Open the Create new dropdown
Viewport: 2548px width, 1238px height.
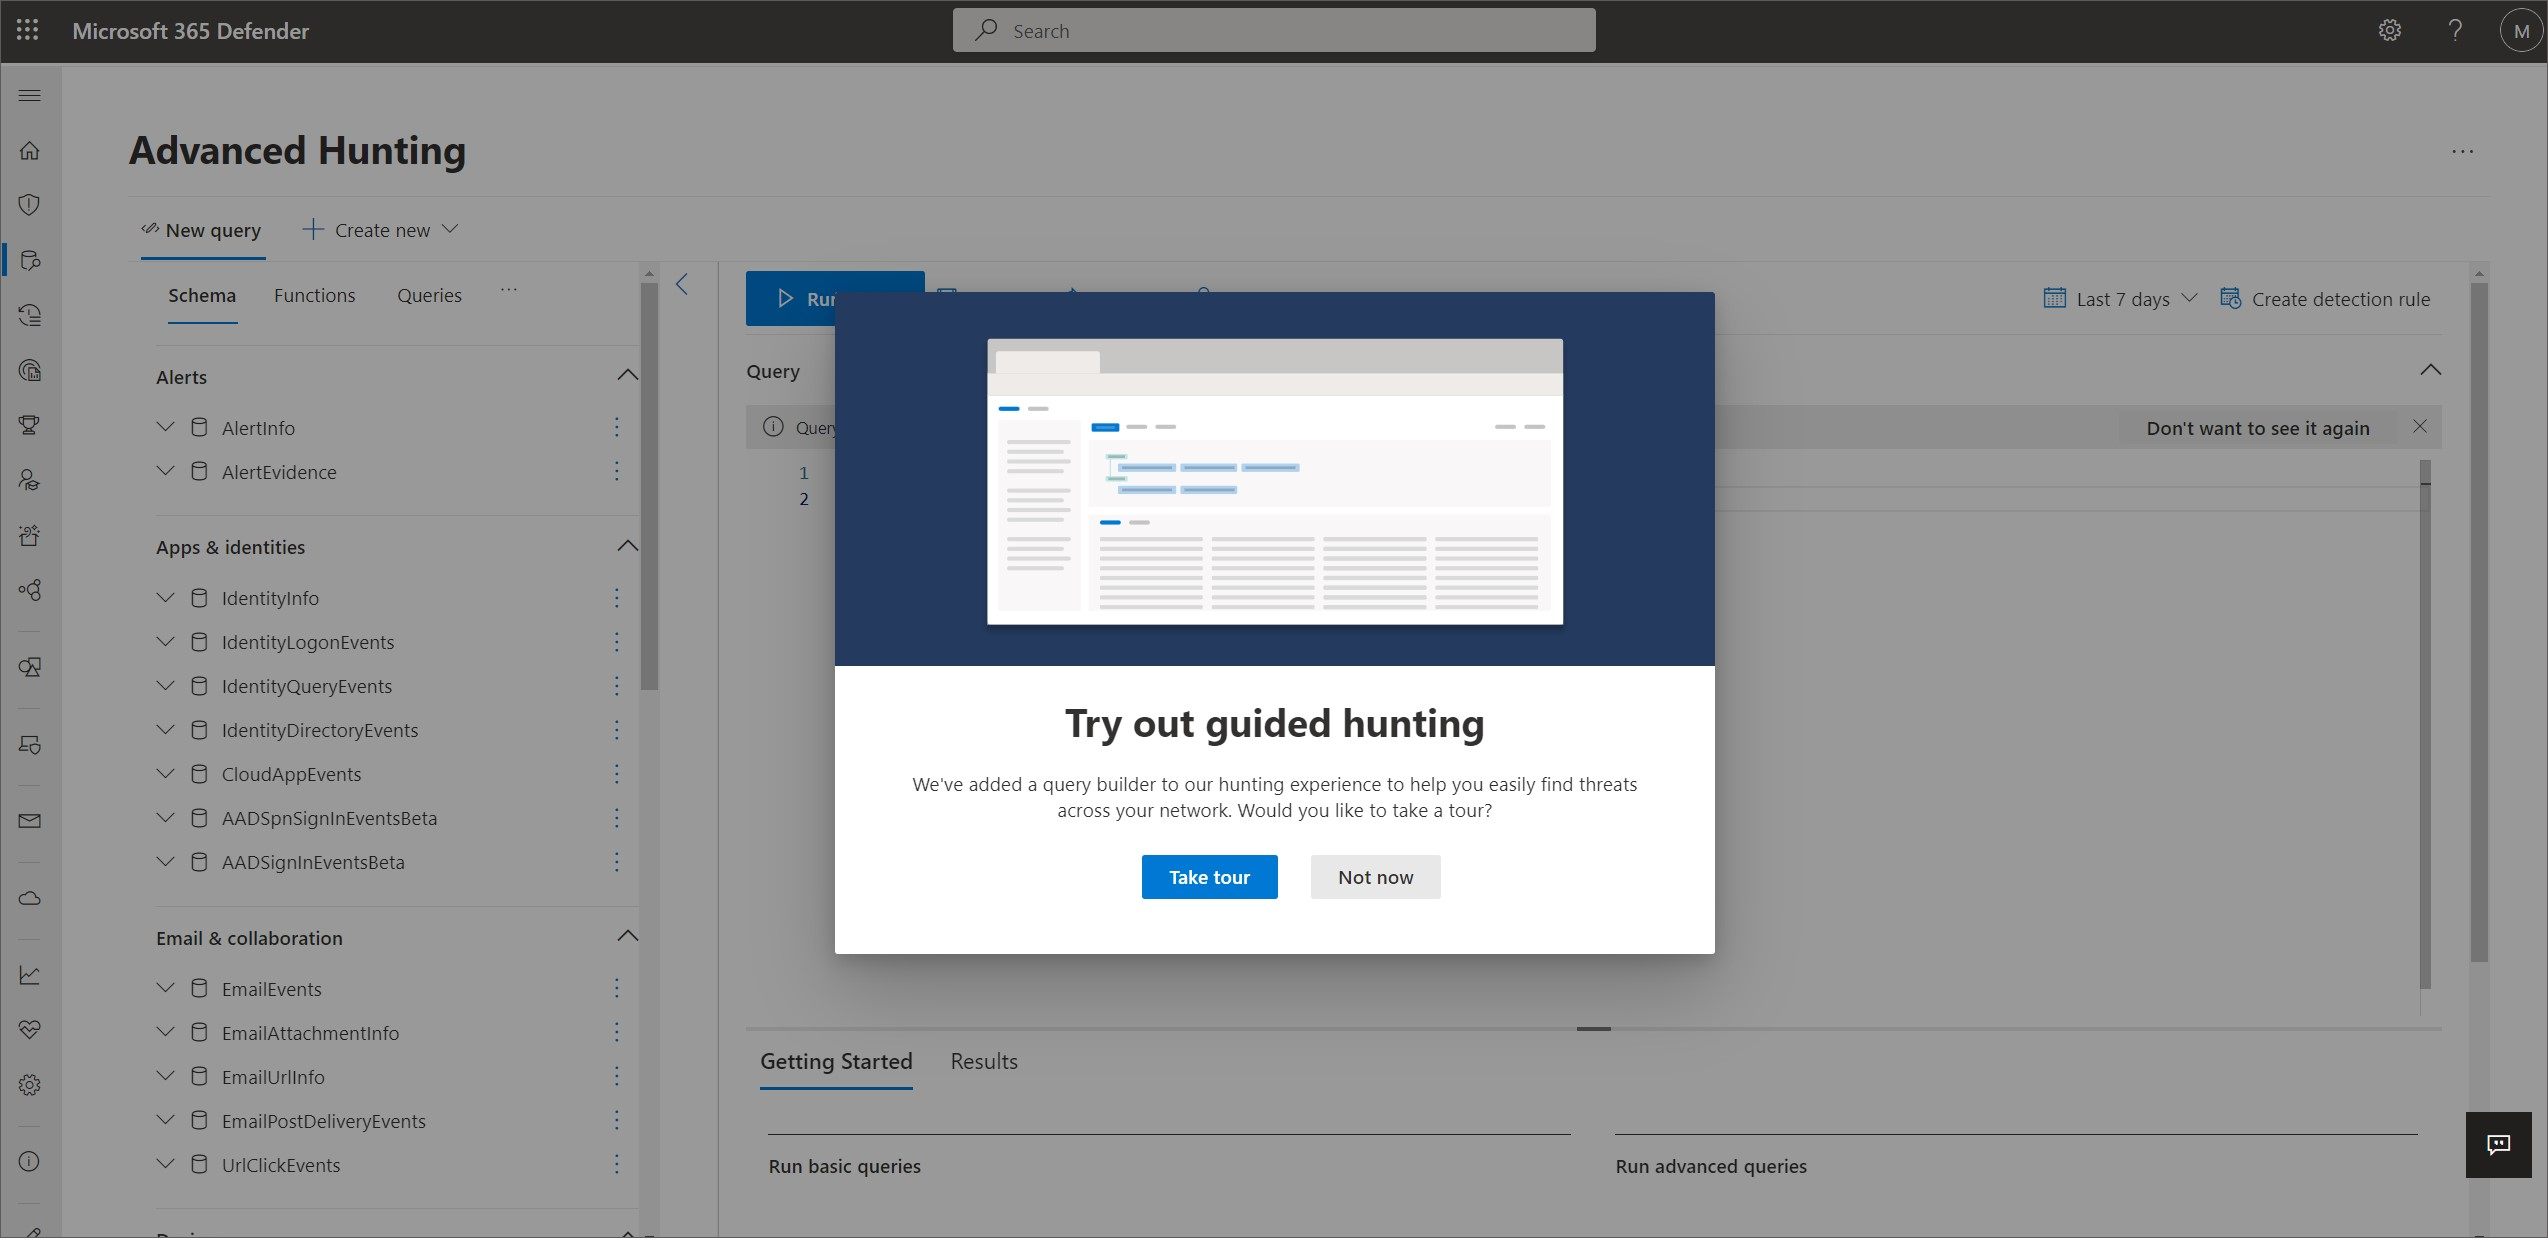(x=381, y=230)
